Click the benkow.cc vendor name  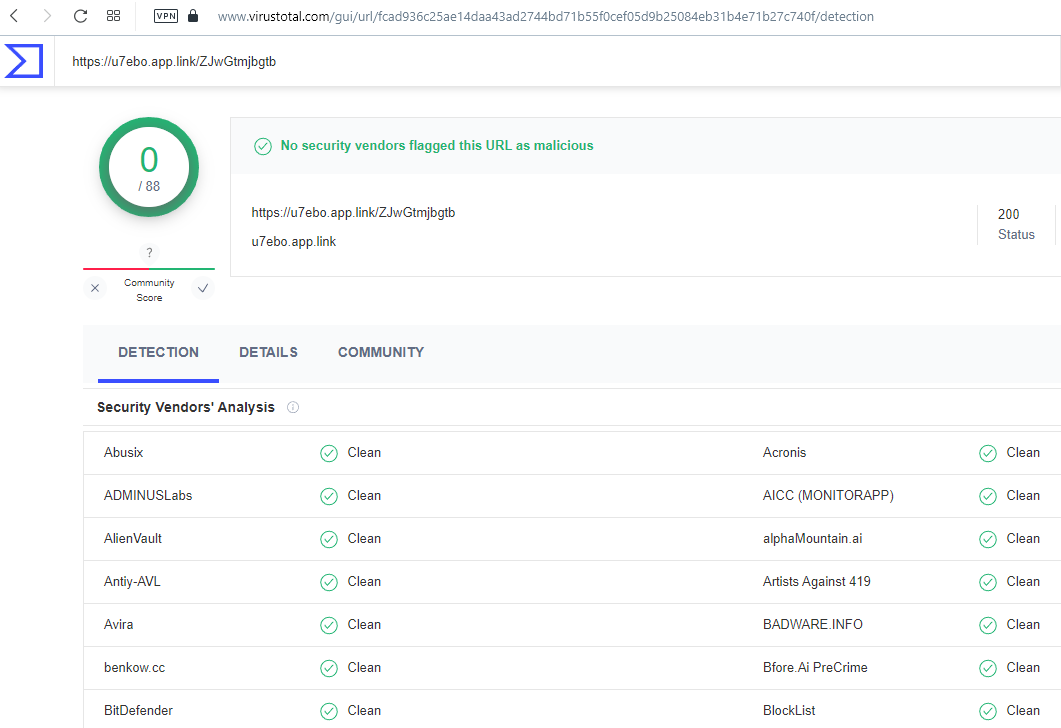pyautogui.click(x=134, y=668)
